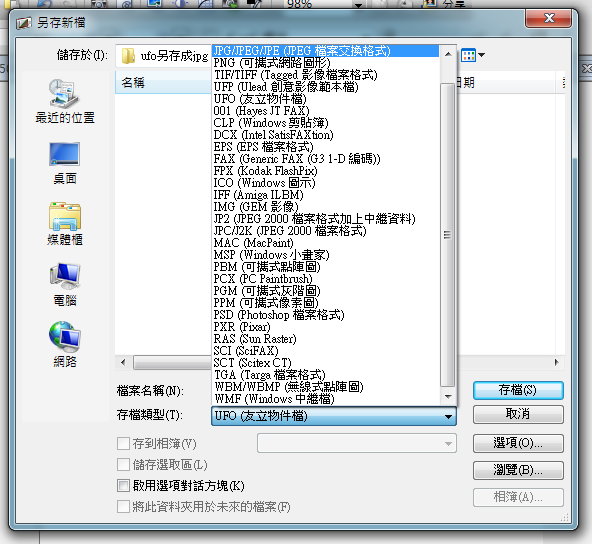Viewport: 592px width, 544px height.
Task: Open Network (網路) in places bar
Action: pos(65,345)
